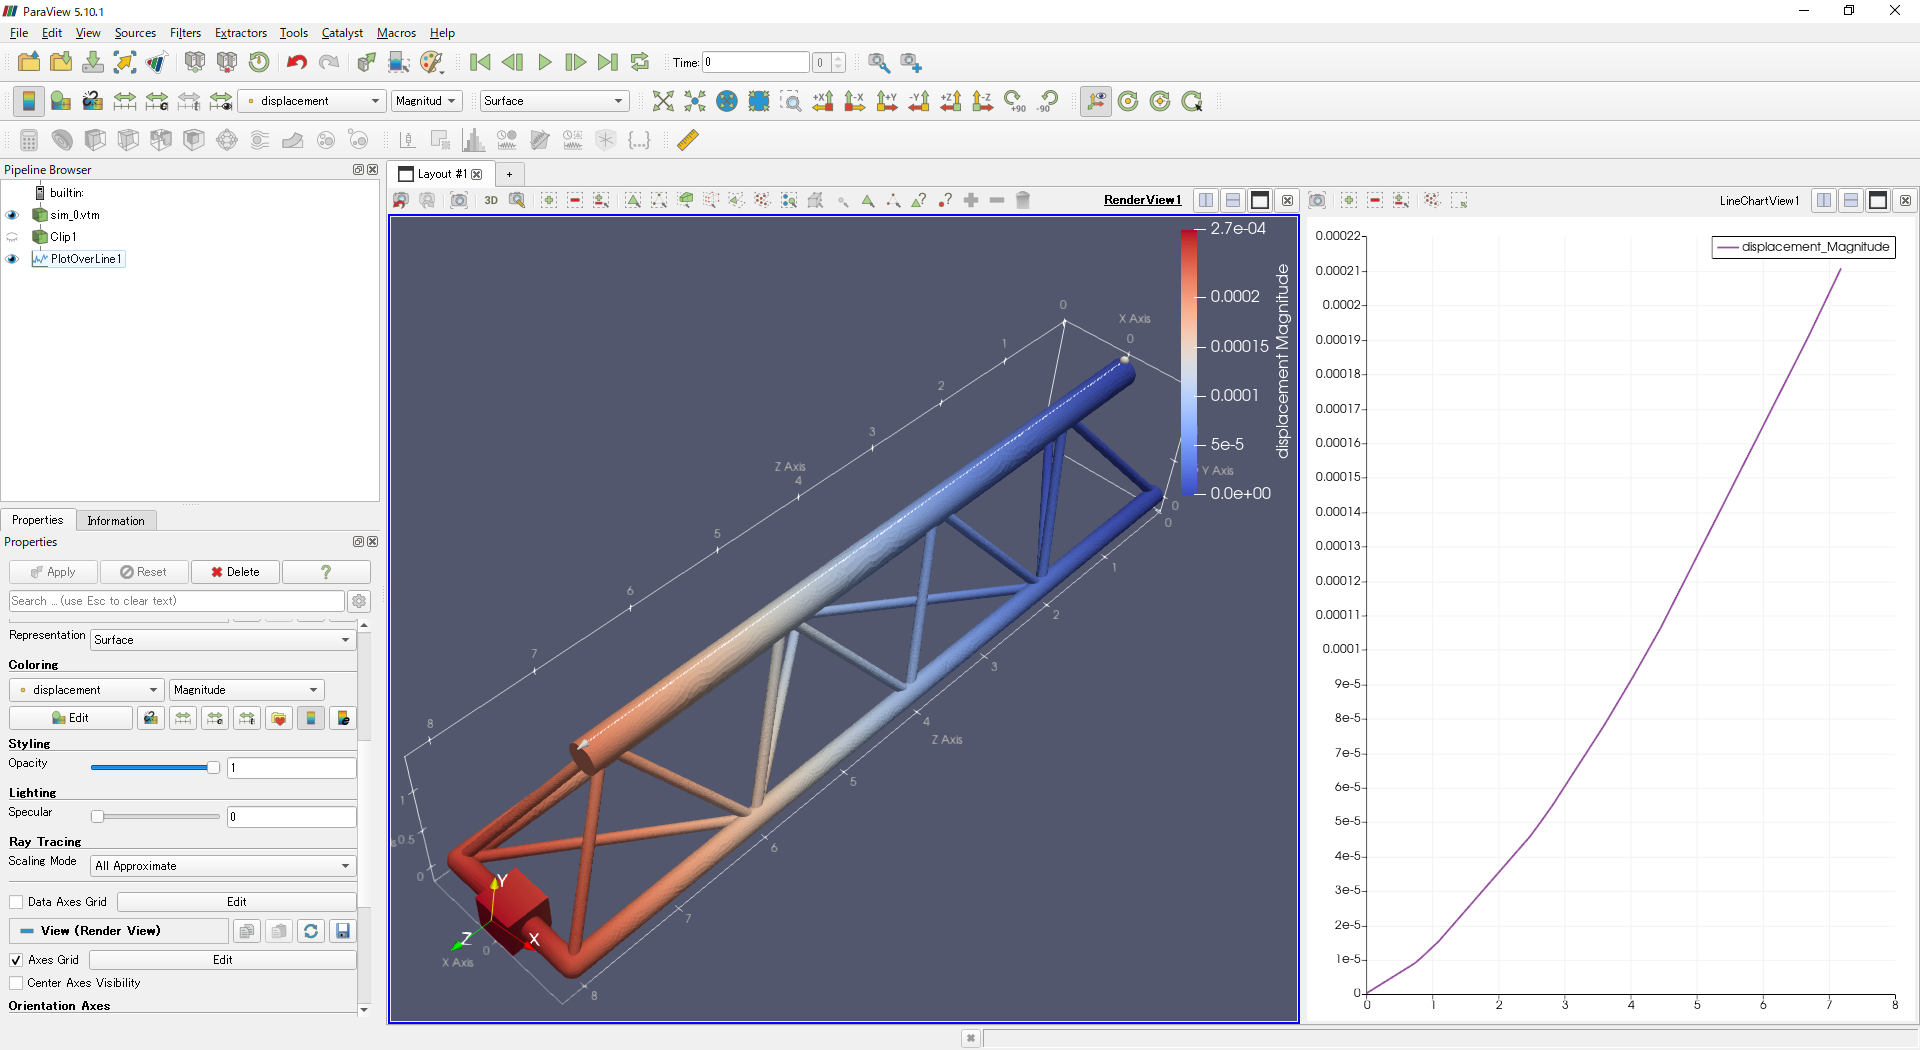Click the Opacity slider handle
This screenshot has width=1920, height=1050.
(x=213, y=768)
